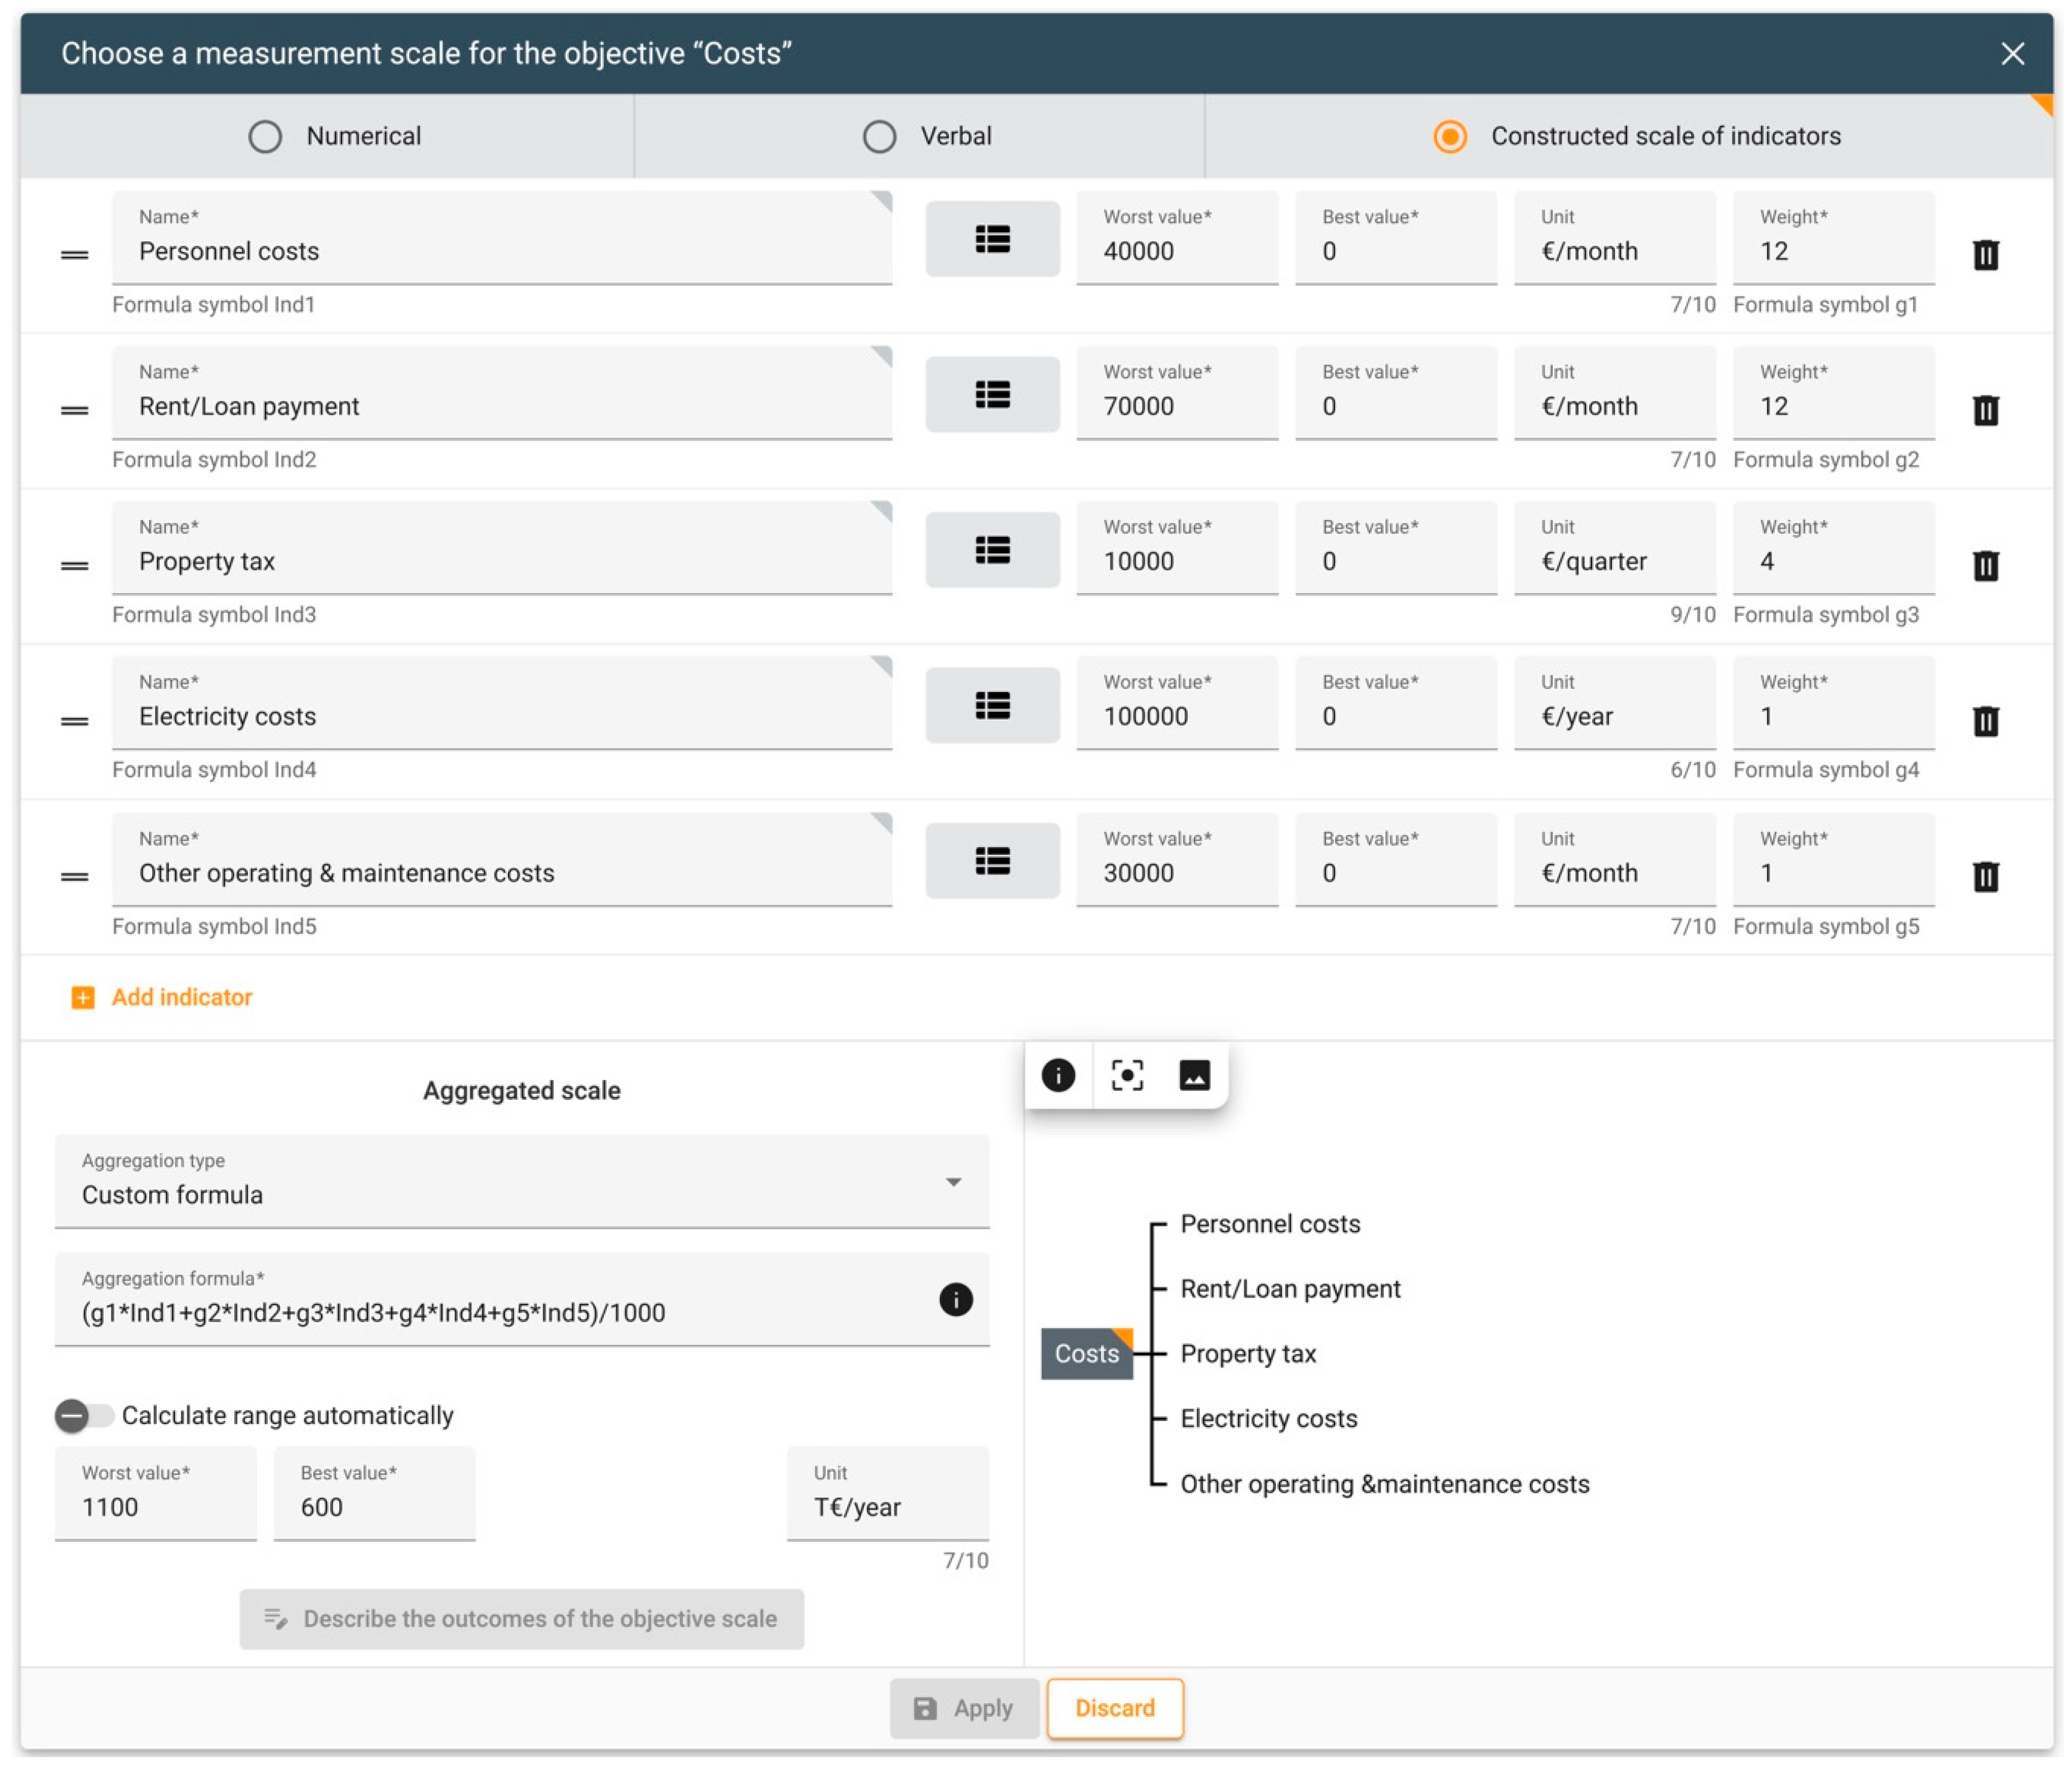The width and height of the screenshot is (2072, 1766).
Task: Click the Costs node in hierarchy
Action: (x=1086, y=1353)
